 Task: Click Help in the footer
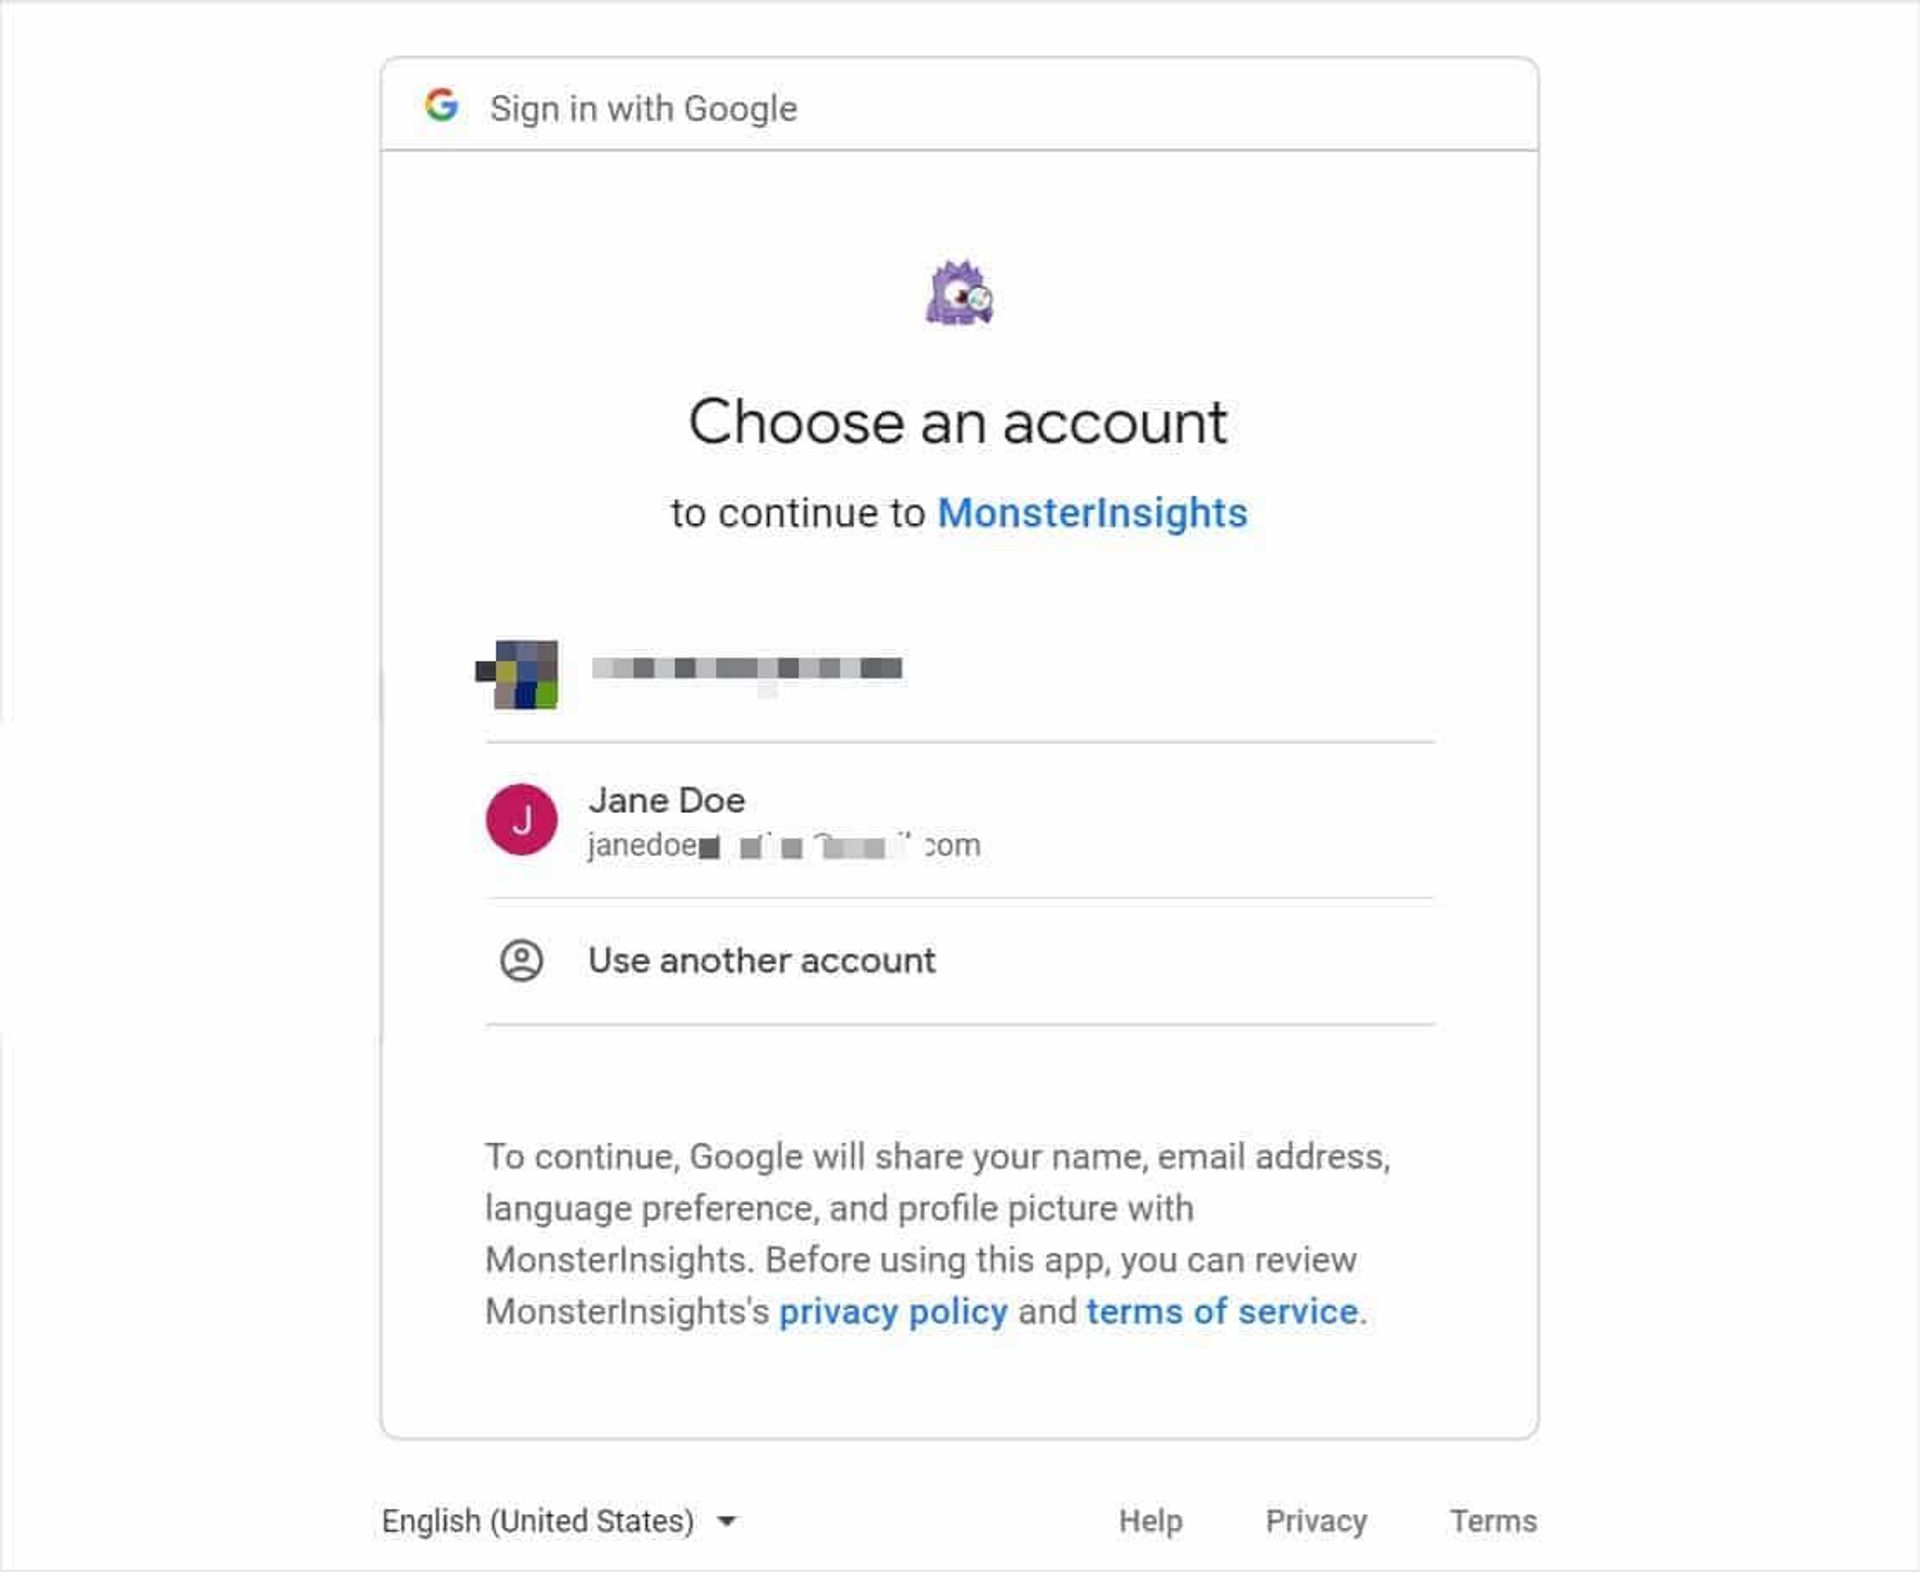pyautogui.click(x=1149, y=1520)
